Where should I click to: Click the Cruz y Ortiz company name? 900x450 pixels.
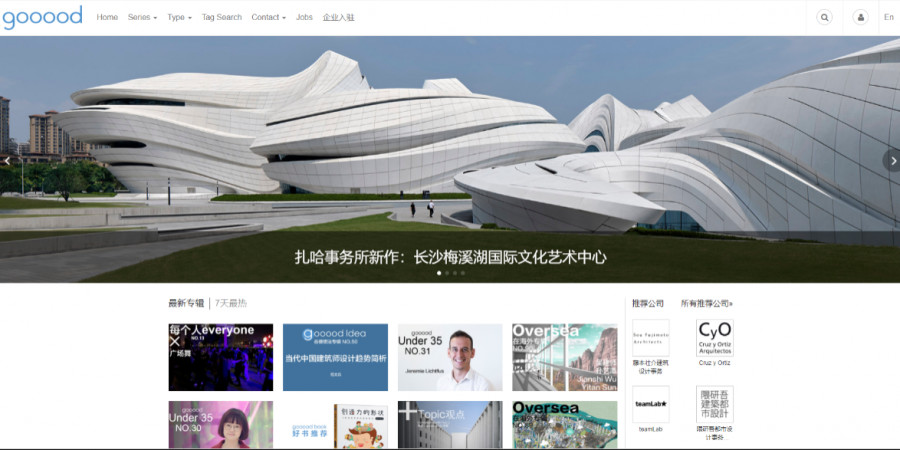pyautogui.click(x=715, y=363)
